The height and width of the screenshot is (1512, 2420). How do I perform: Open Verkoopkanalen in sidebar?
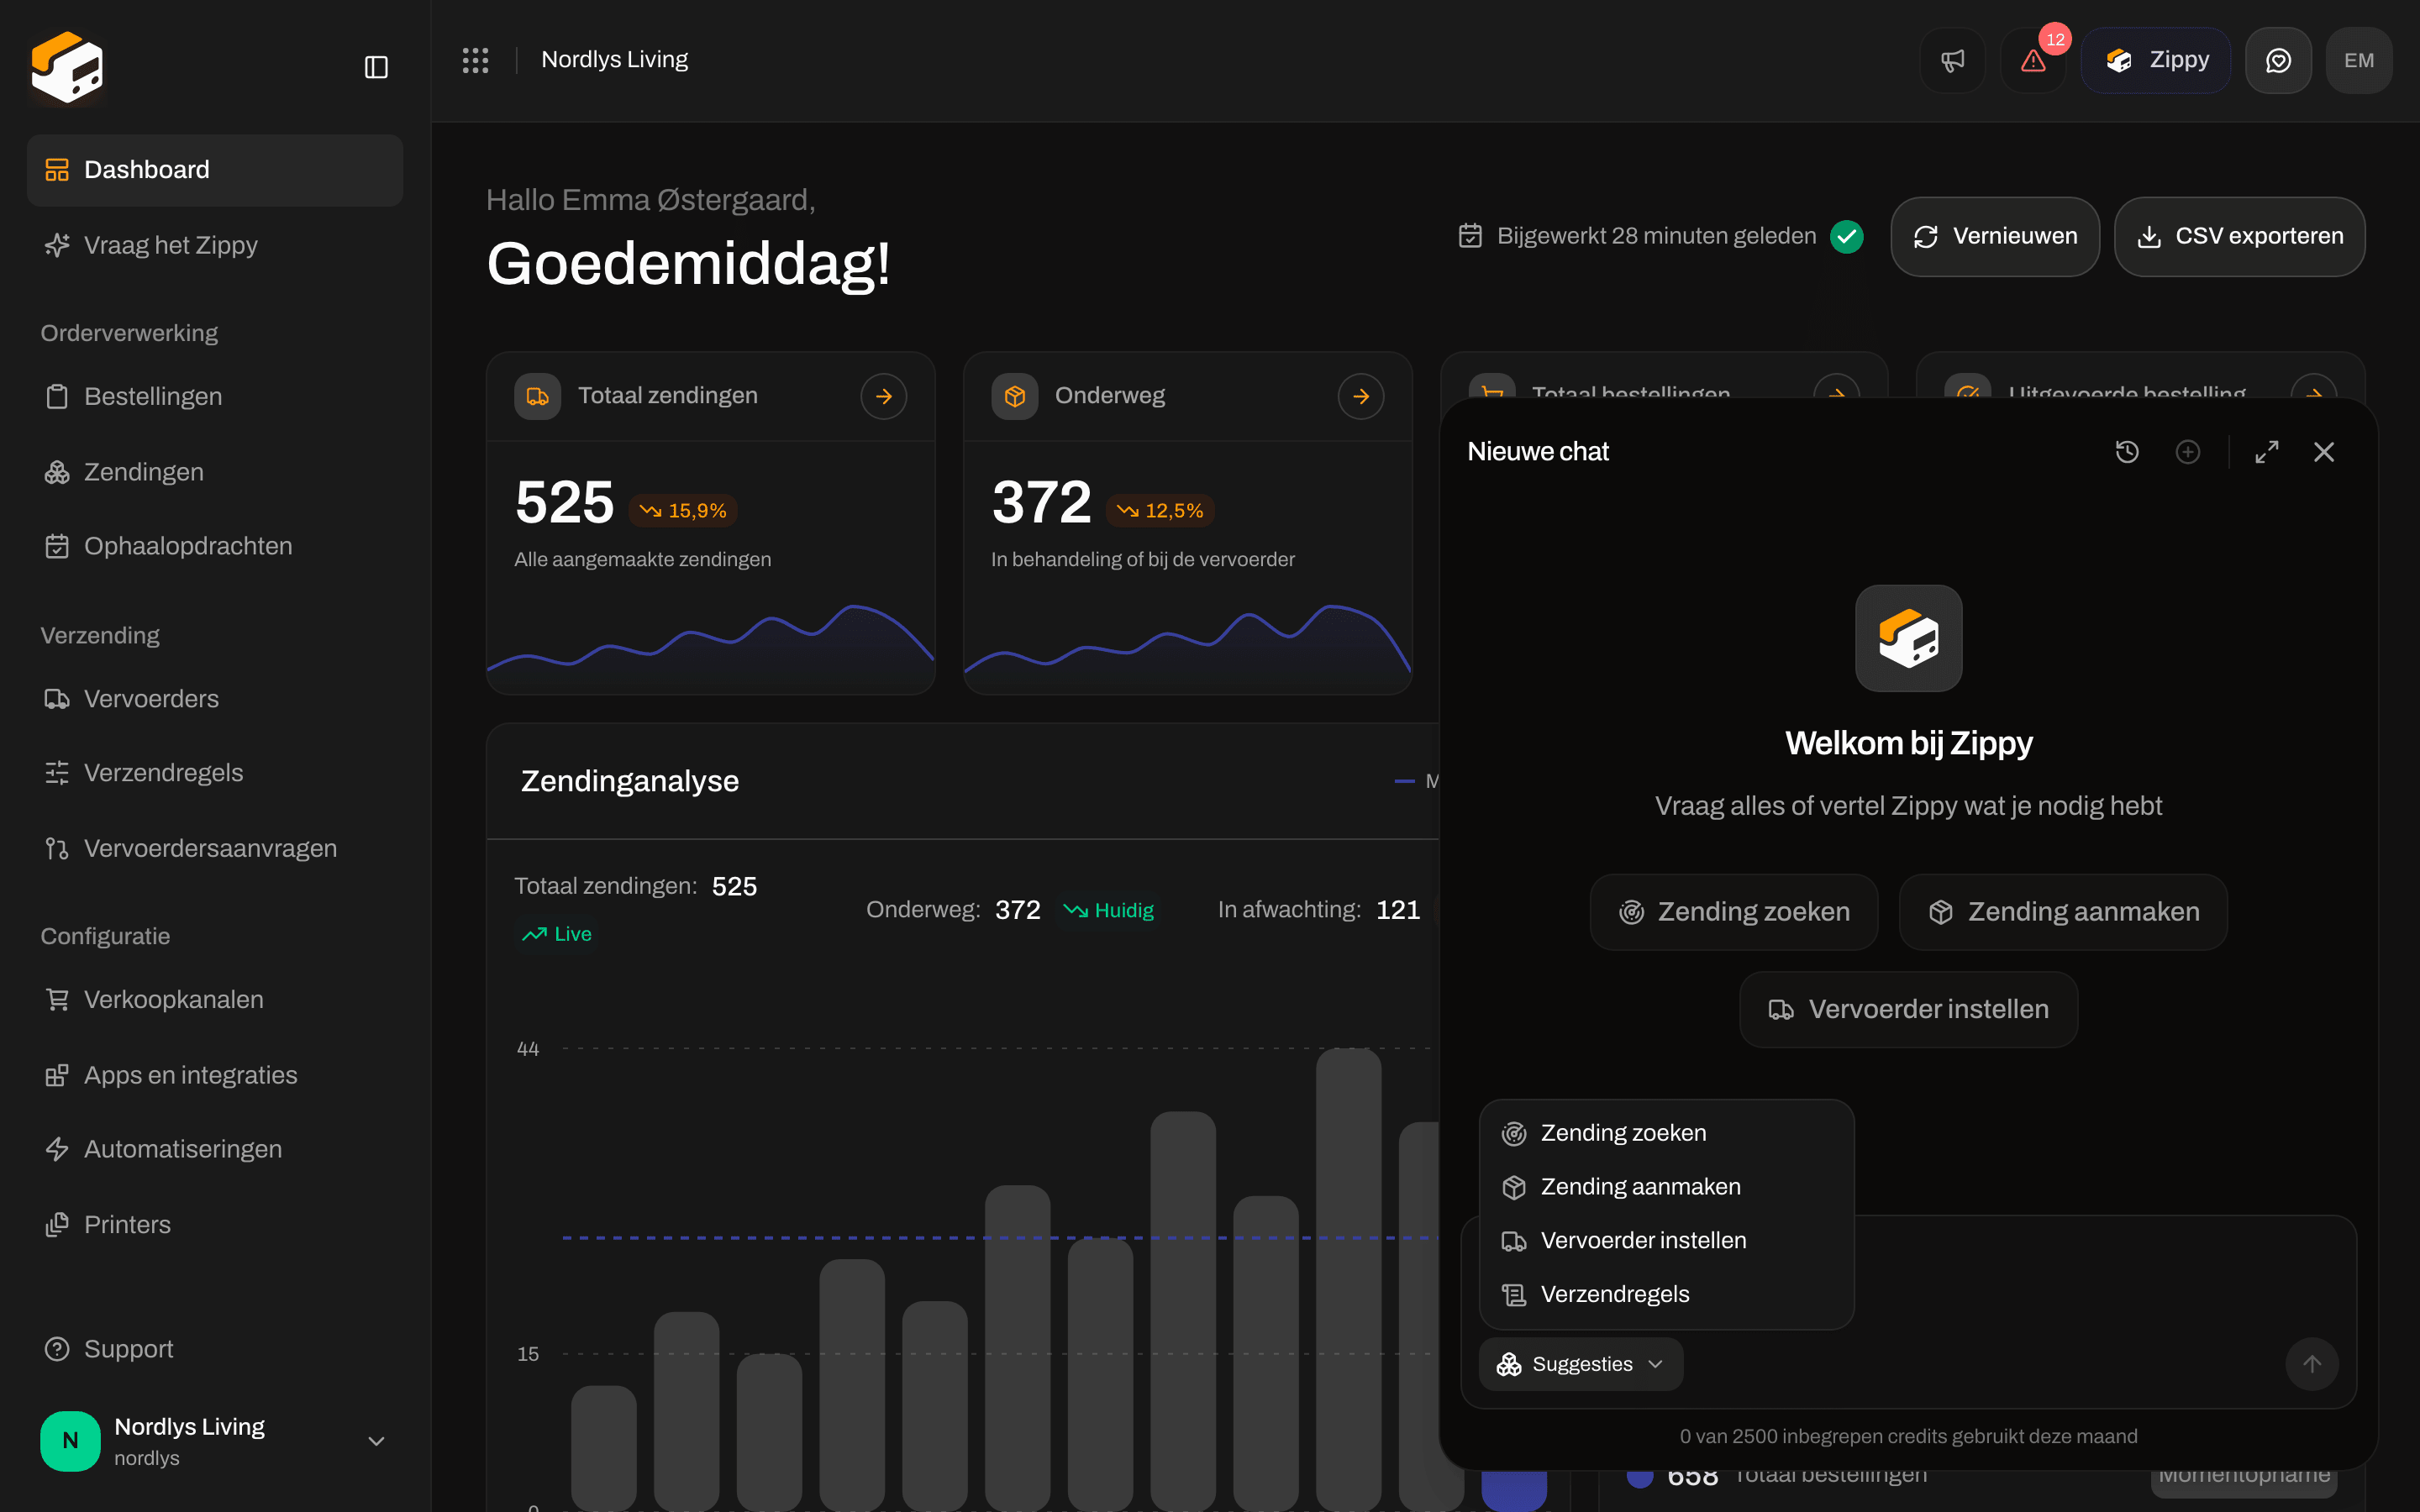point(215,999)
